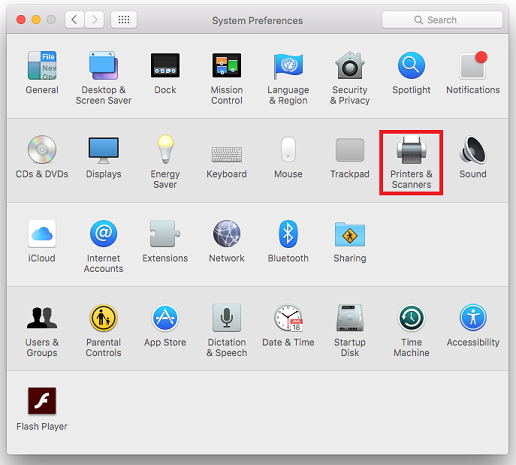Open the Sharing preferences icon
516x465 pixels.
click(x=350, y=234)
